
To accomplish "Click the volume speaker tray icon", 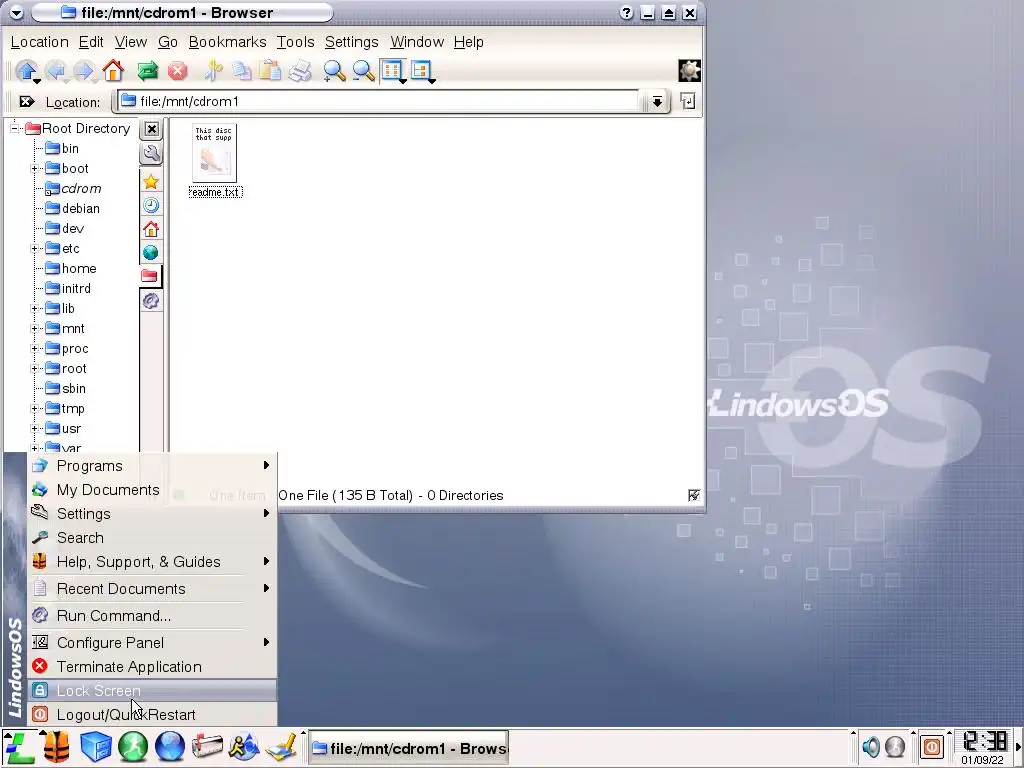I will click(x=871, y=746).
